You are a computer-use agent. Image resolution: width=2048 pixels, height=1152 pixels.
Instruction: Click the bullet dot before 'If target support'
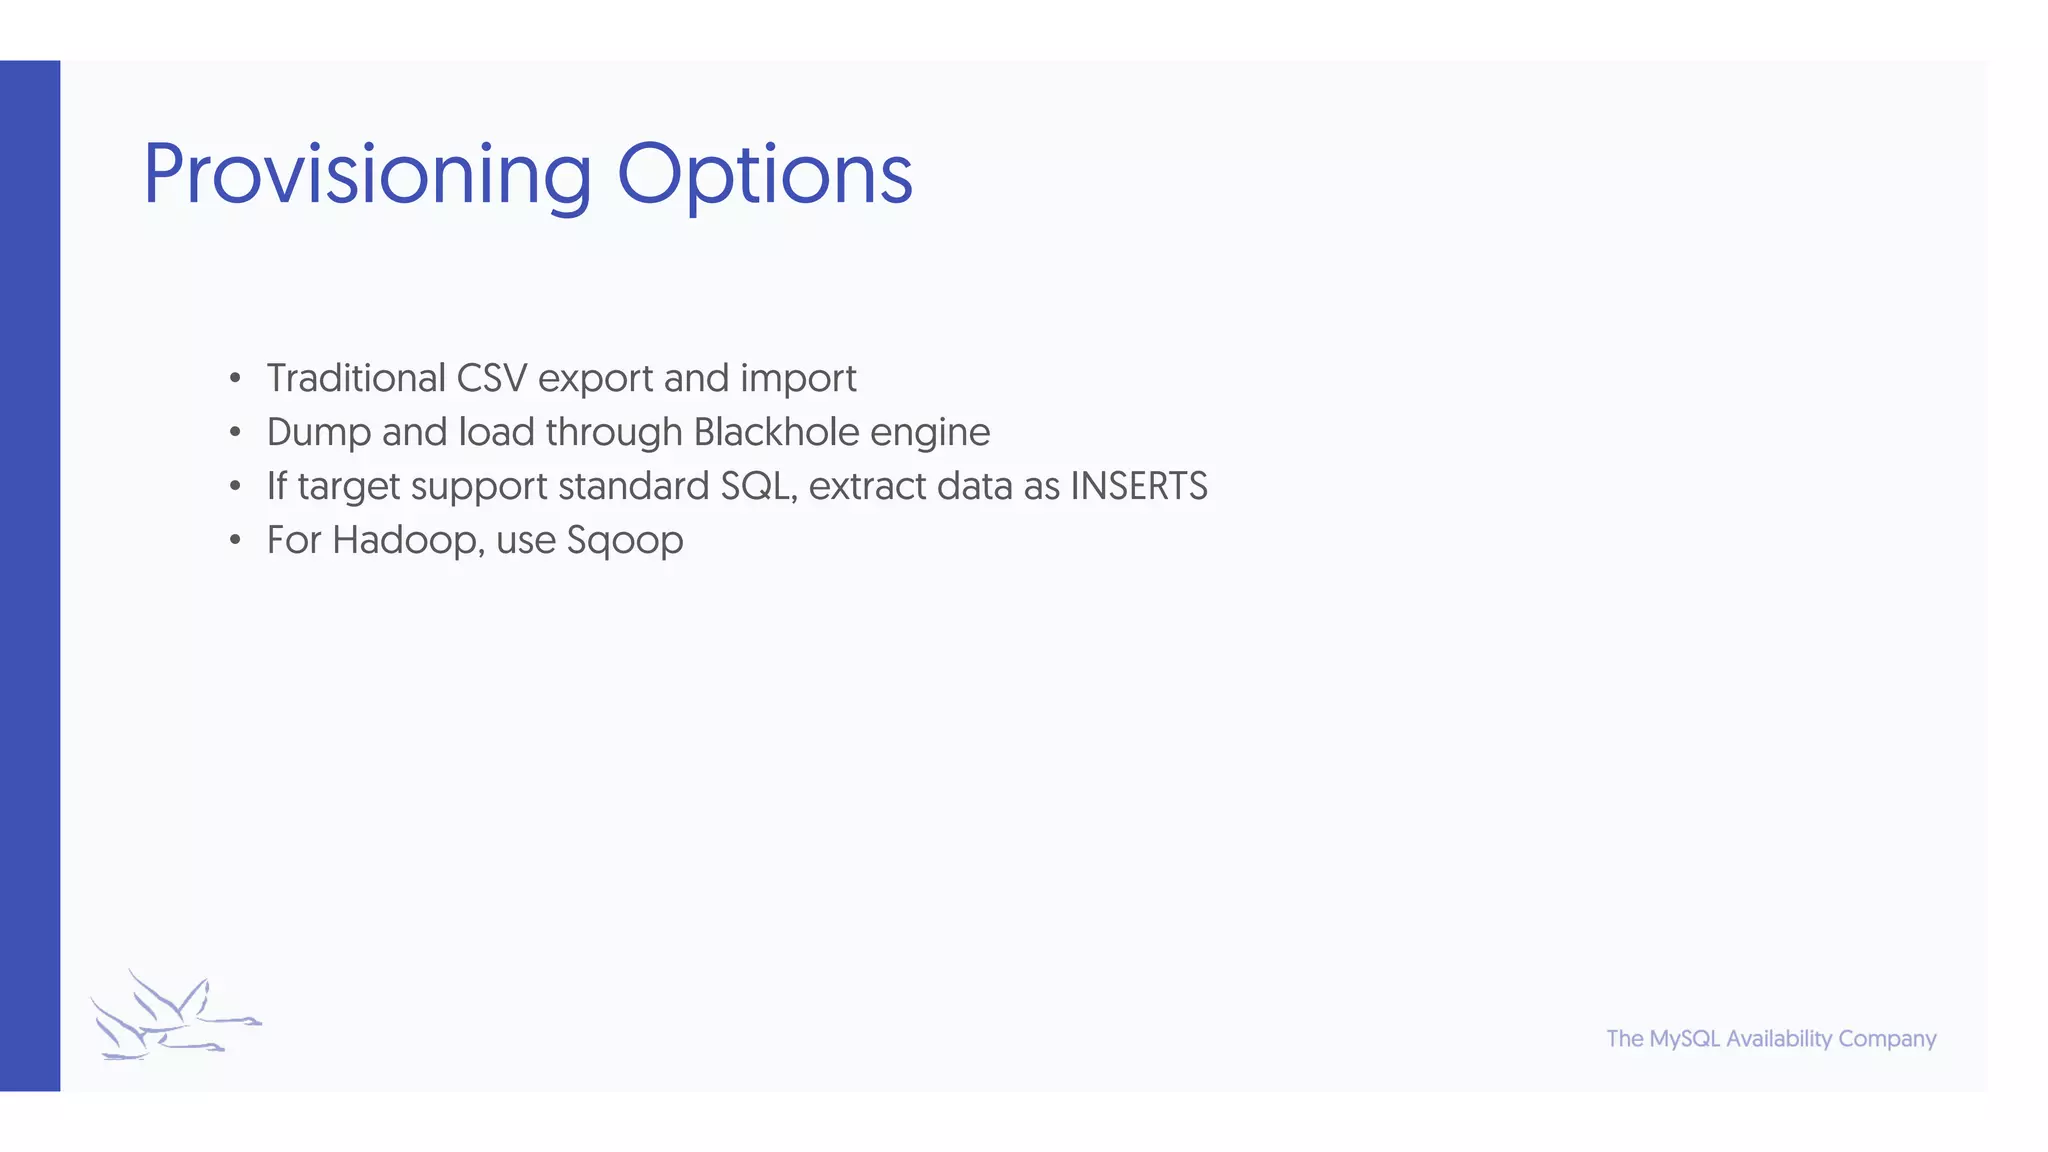(235, 486)
